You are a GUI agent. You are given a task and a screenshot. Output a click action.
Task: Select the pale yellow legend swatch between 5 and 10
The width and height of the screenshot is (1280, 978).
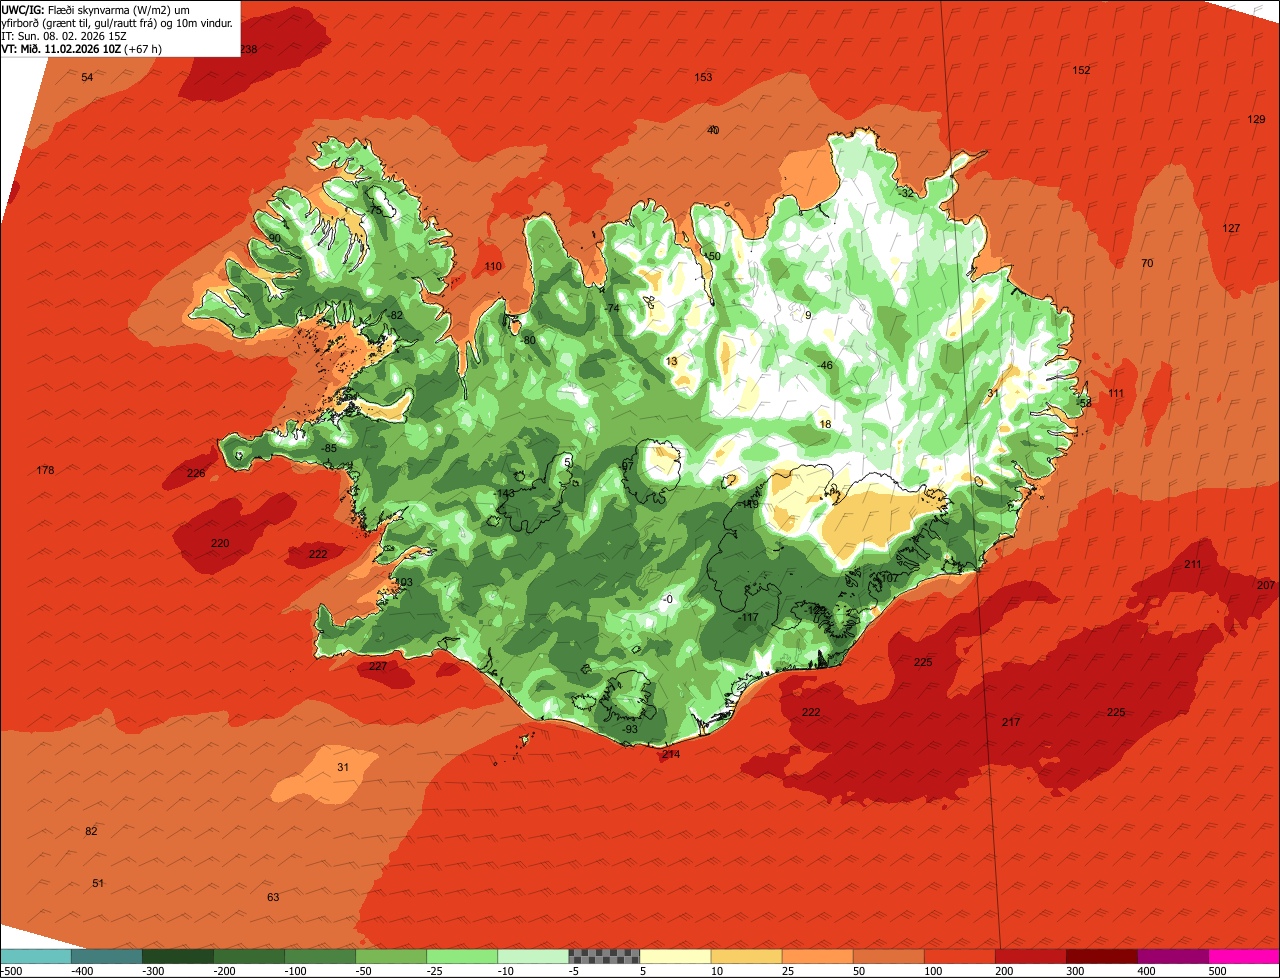tap(675, 956)
